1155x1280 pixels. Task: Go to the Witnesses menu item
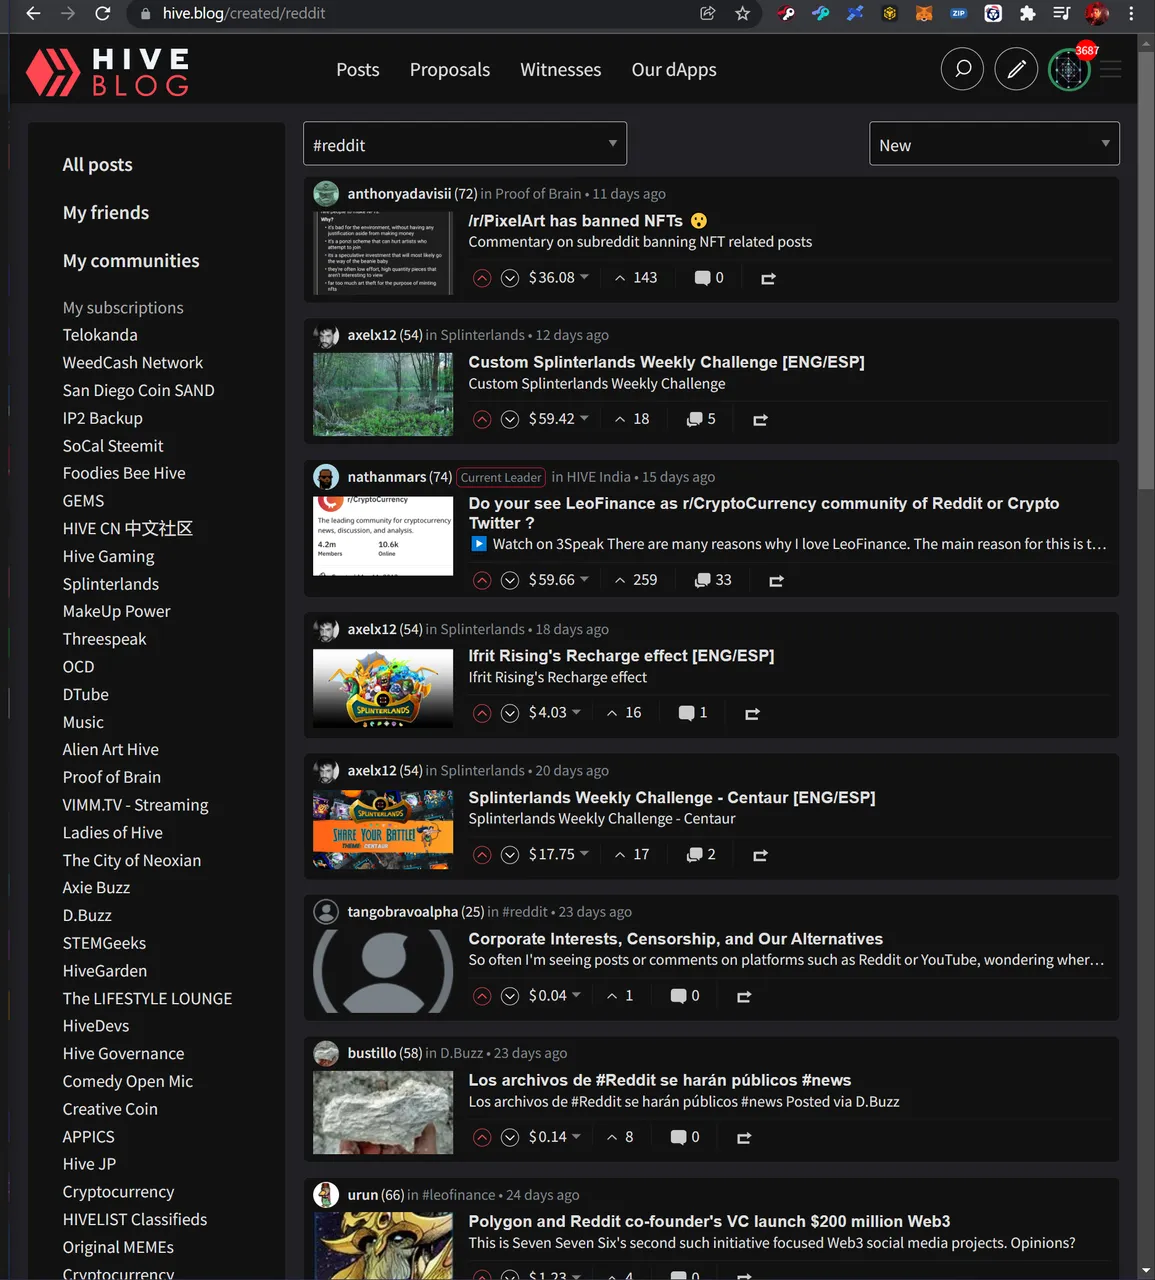pyautogui.click(x=561, y=70)
